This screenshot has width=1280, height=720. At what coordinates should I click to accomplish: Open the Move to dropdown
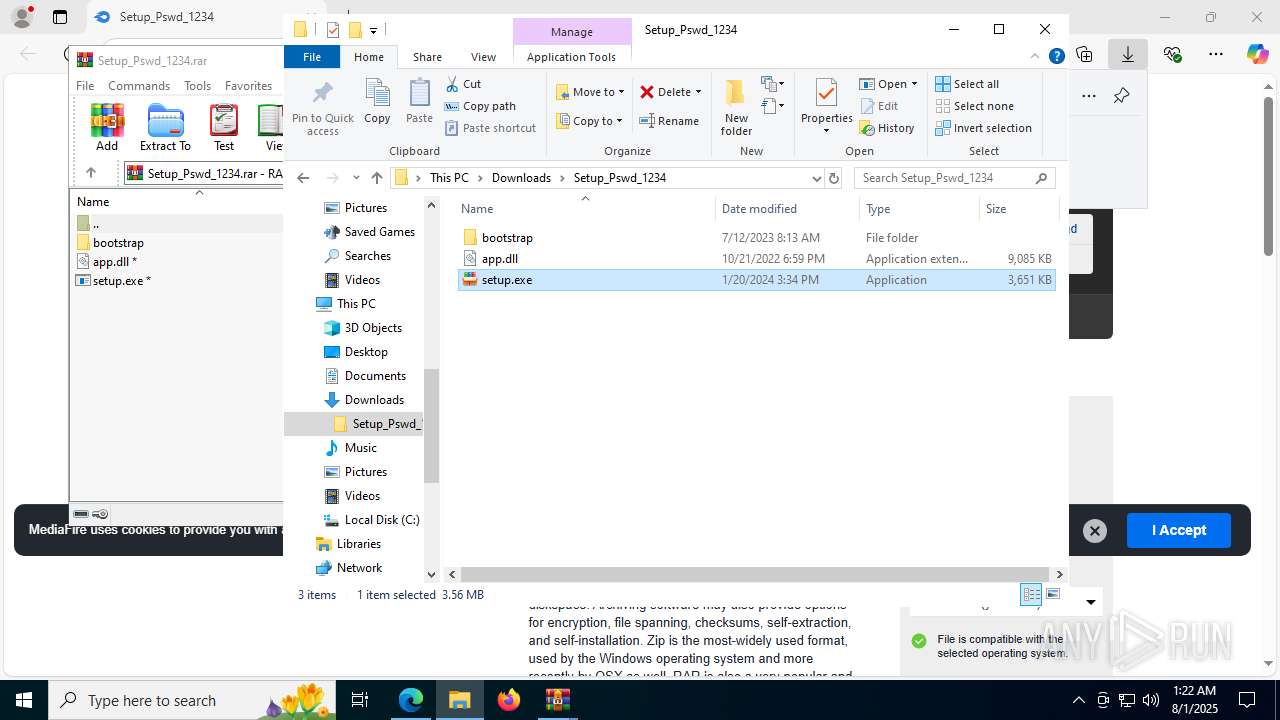[590, 92]
